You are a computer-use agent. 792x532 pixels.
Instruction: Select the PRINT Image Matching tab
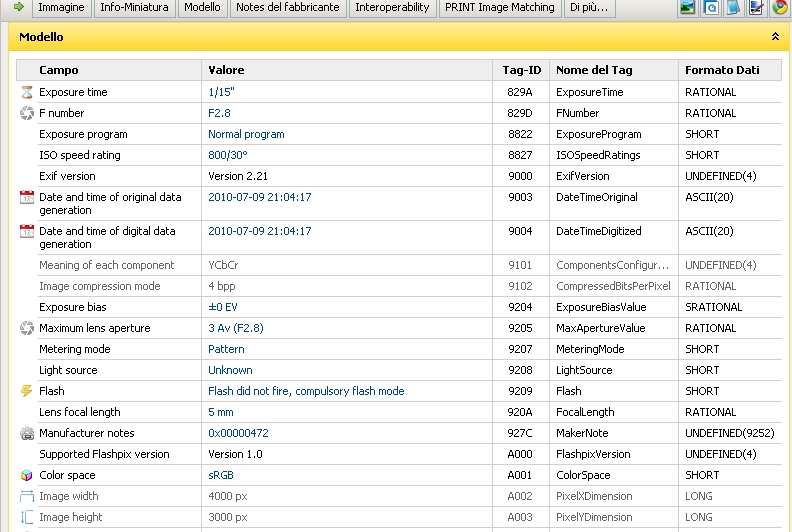[499, 7]
